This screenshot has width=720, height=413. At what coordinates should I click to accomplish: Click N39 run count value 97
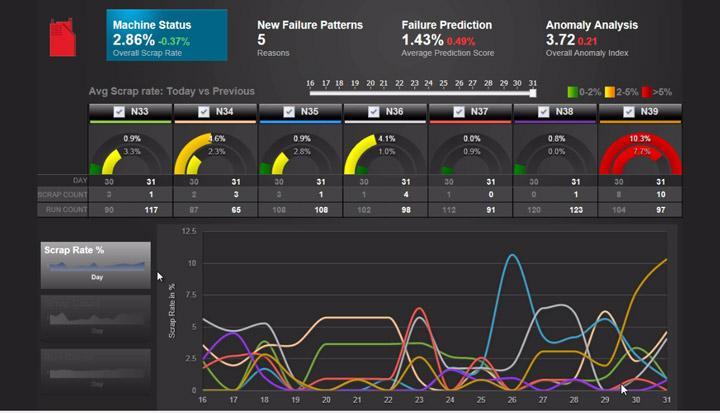click(660, 210)
